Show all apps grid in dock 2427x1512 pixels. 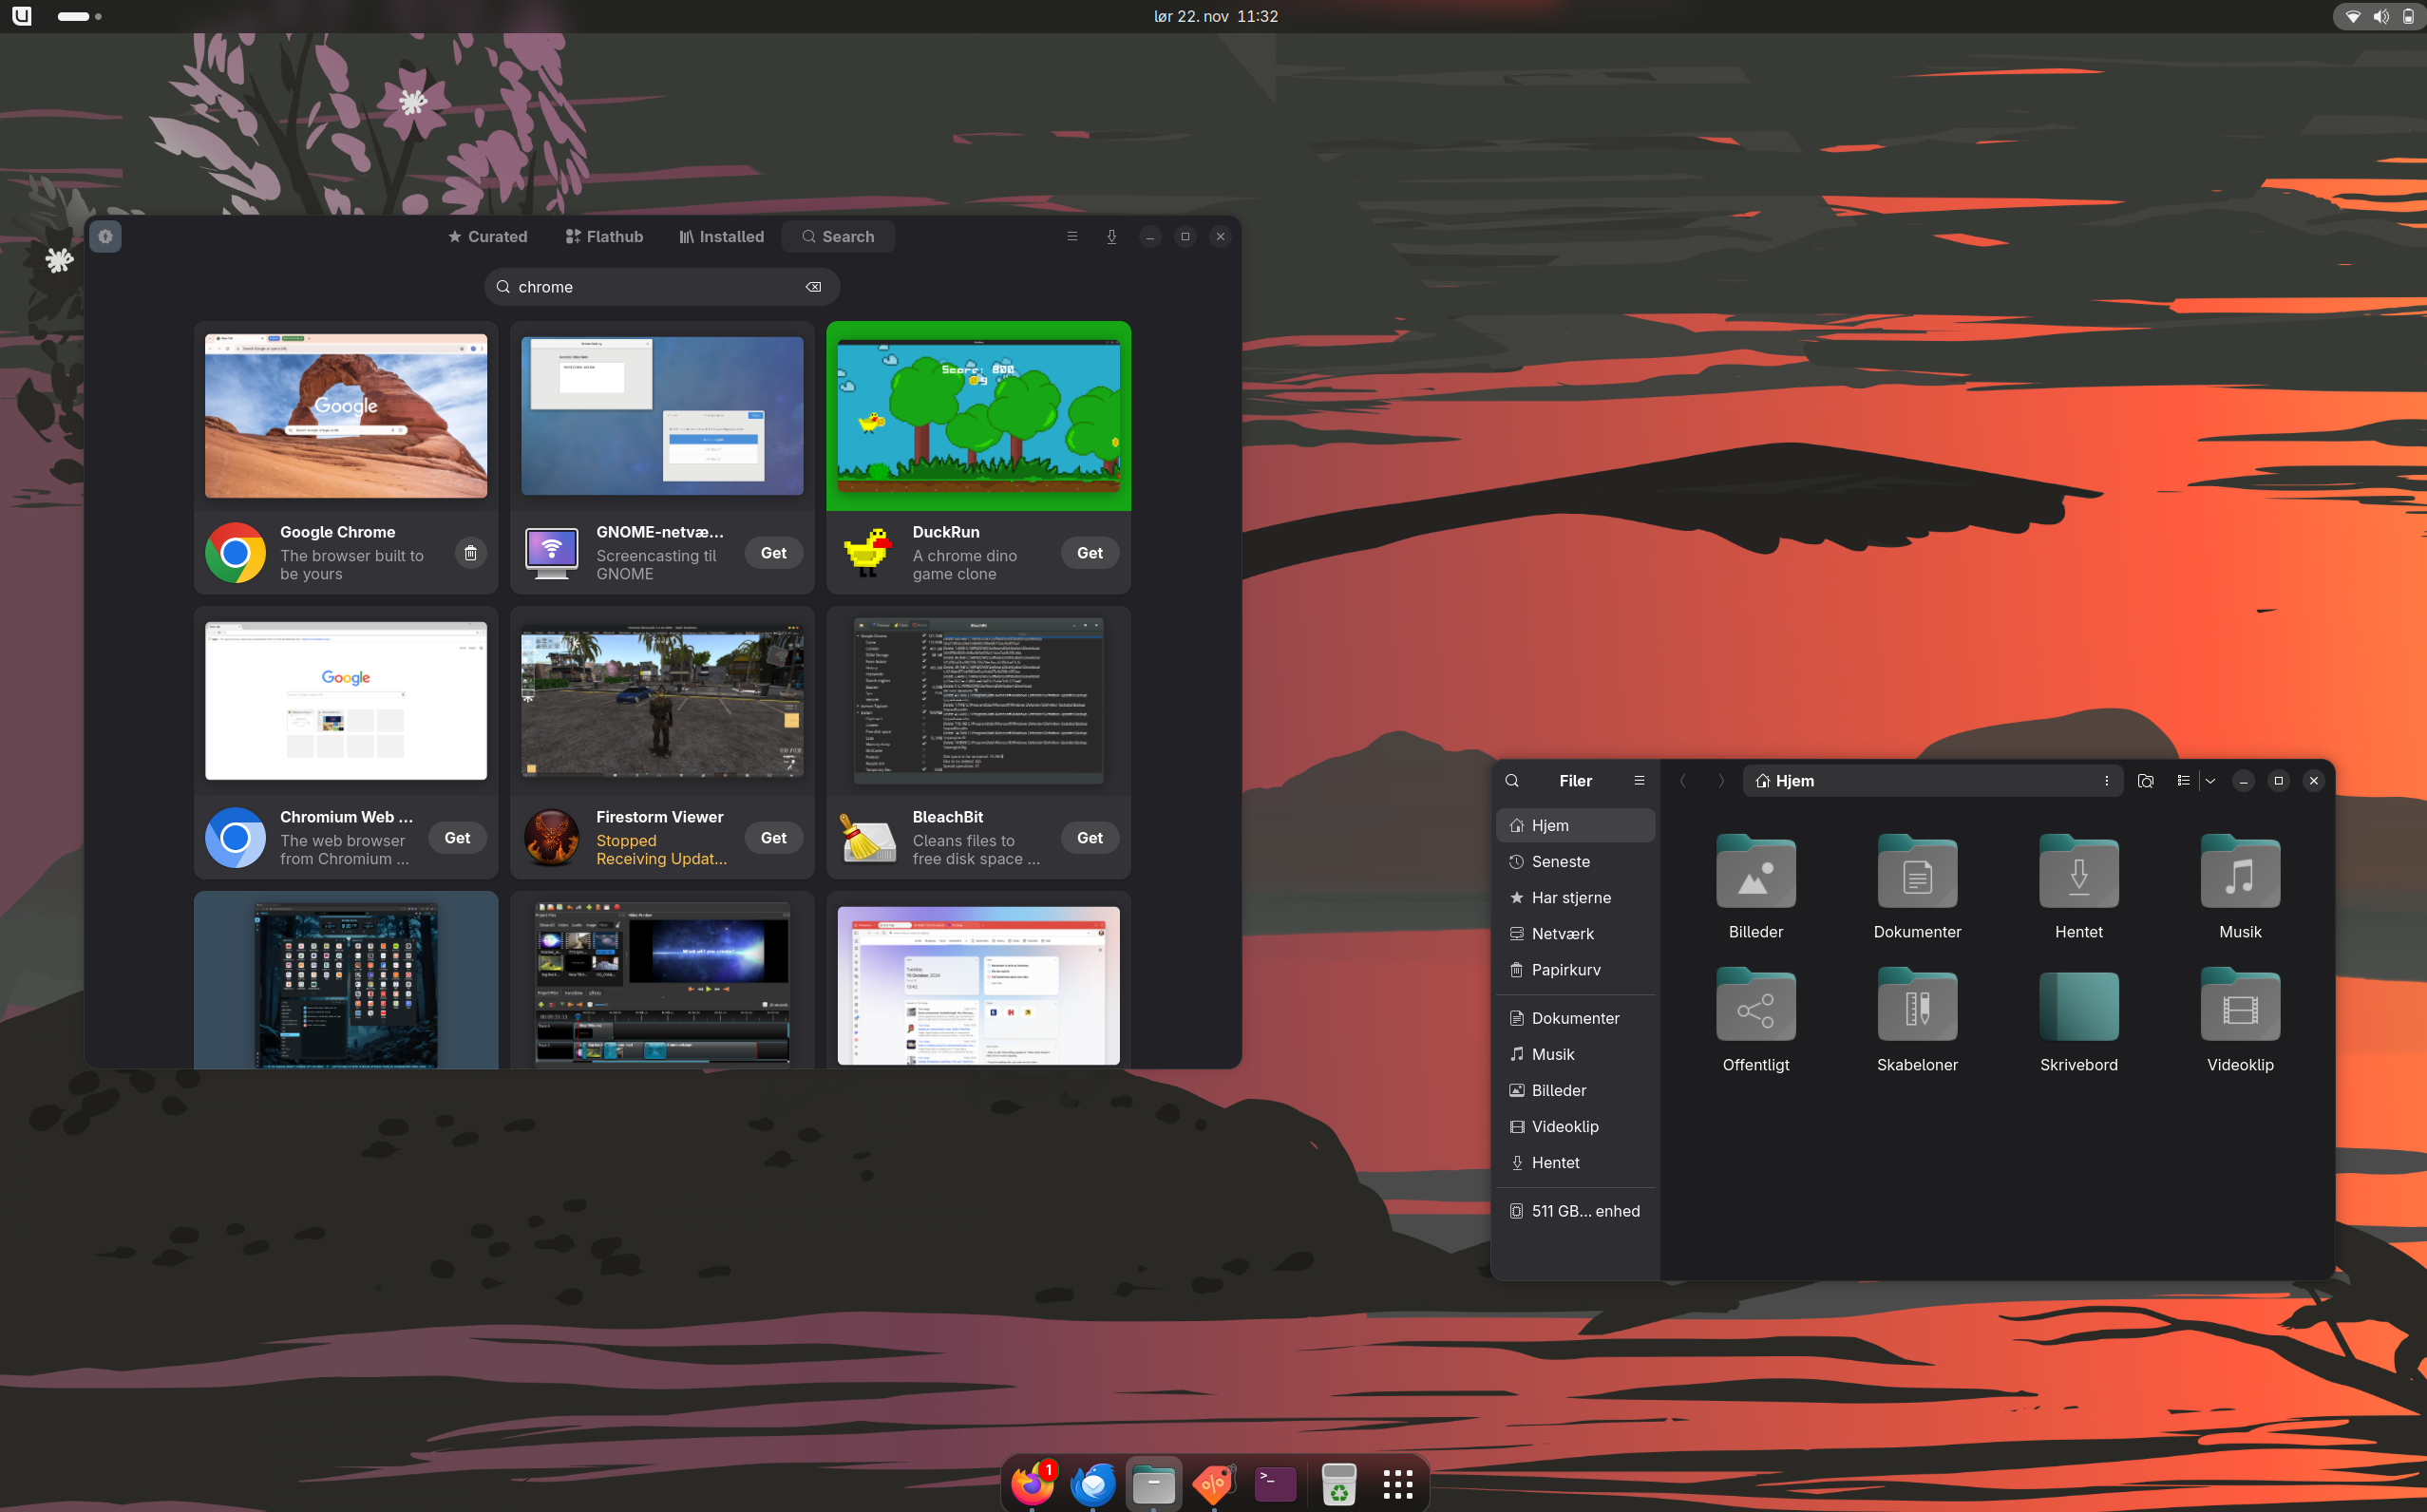pyautogui.click(x=1397, y=1484)
